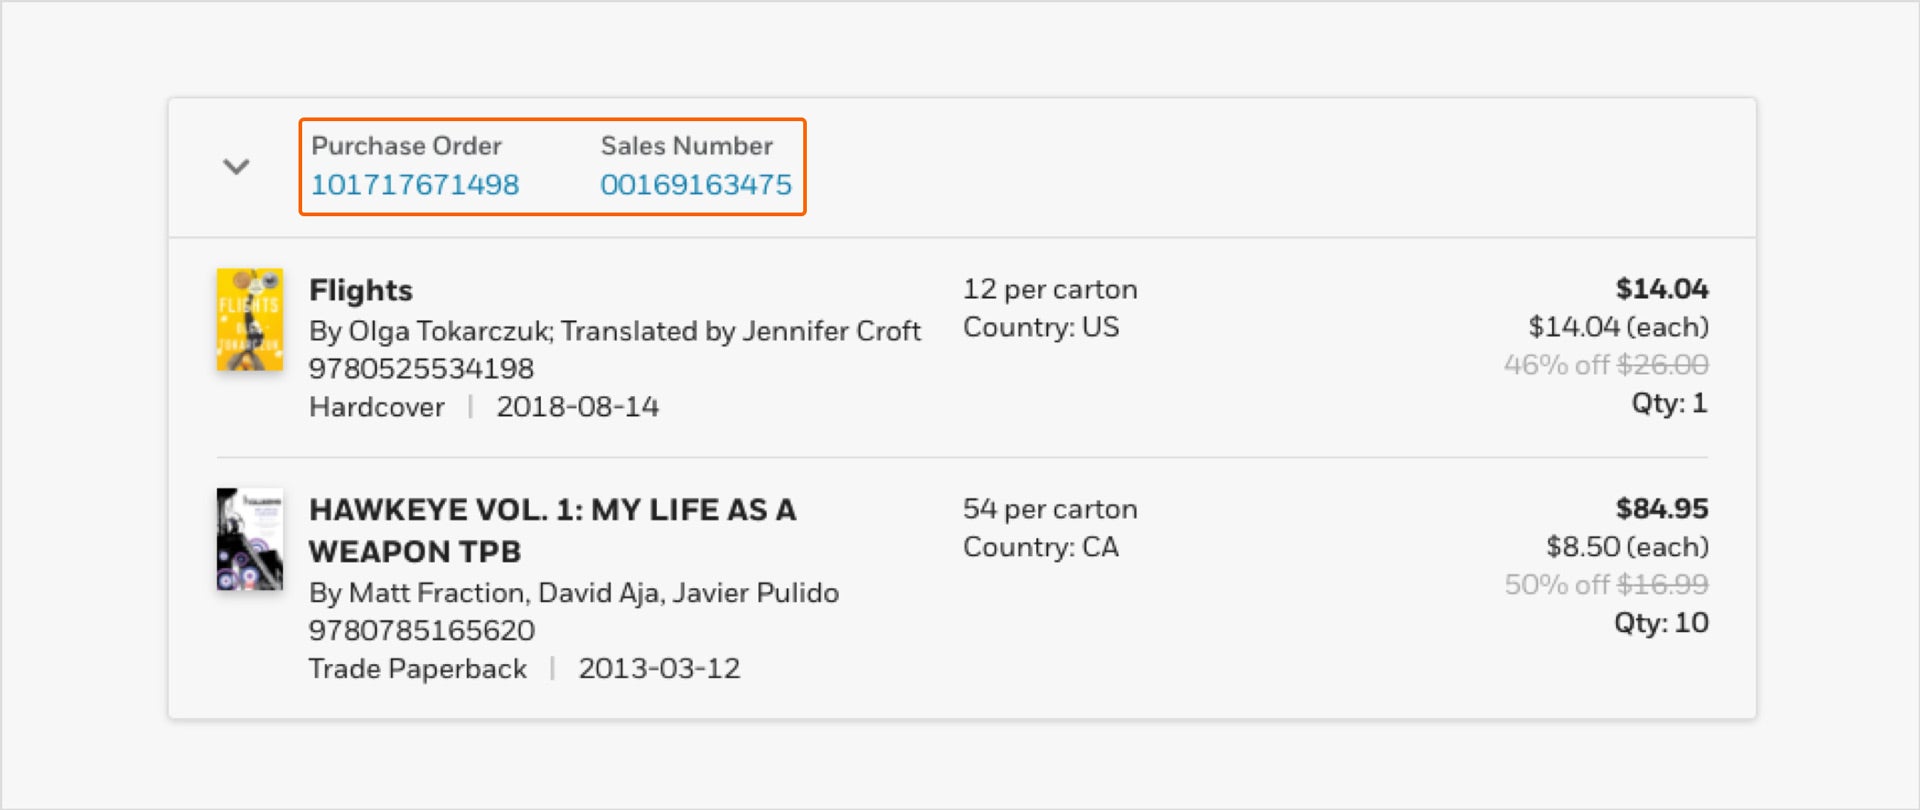Click ISBN 9780525534198
The image size is (1920, 810).
(x=421, y=369)
